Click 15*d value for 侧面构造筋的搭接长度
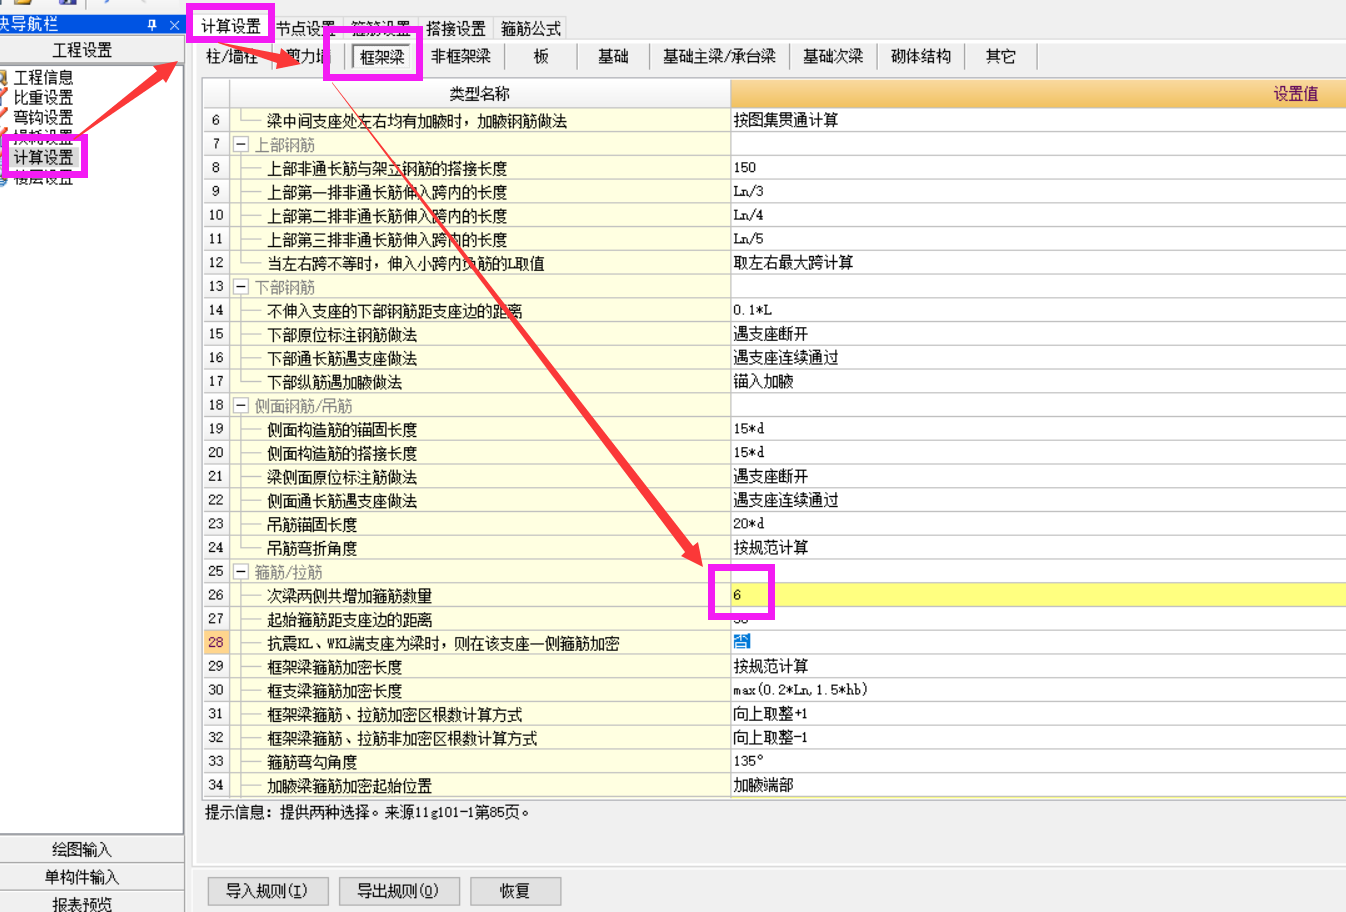 (748, 452)
